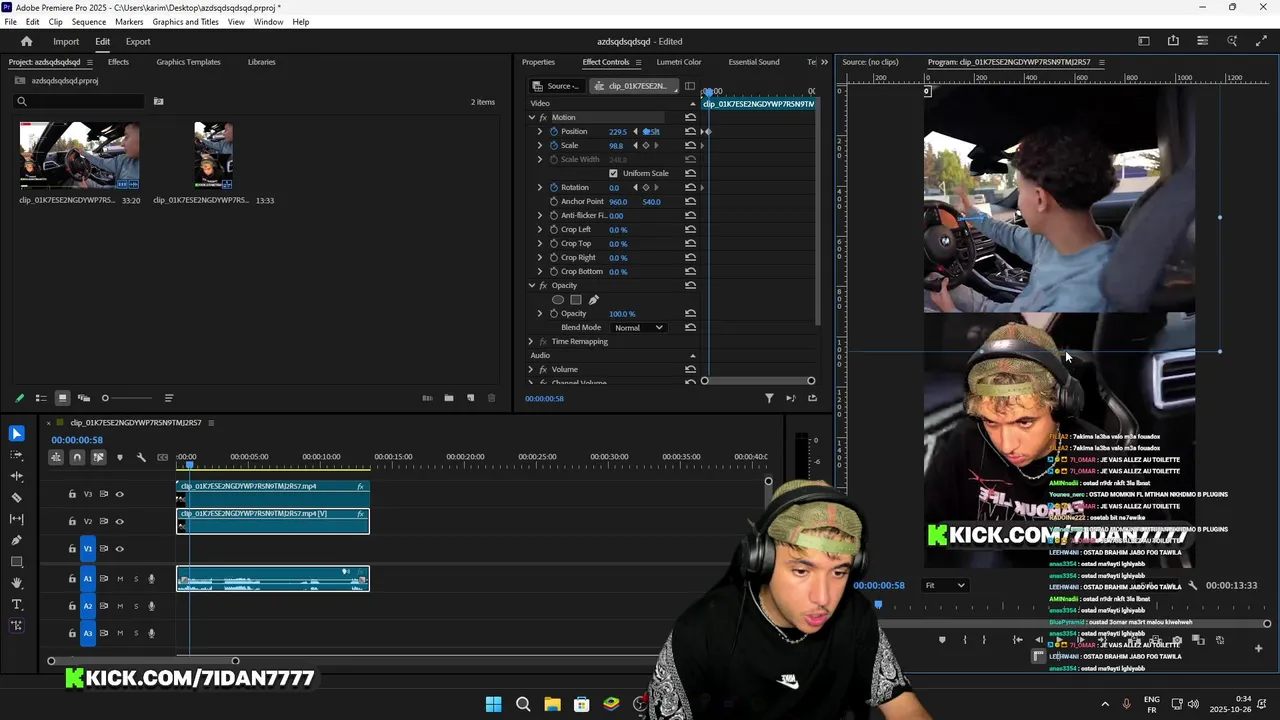1280x720 pixels.
Task: Open Graphics and Titles menu
Action: pos(186,21)
